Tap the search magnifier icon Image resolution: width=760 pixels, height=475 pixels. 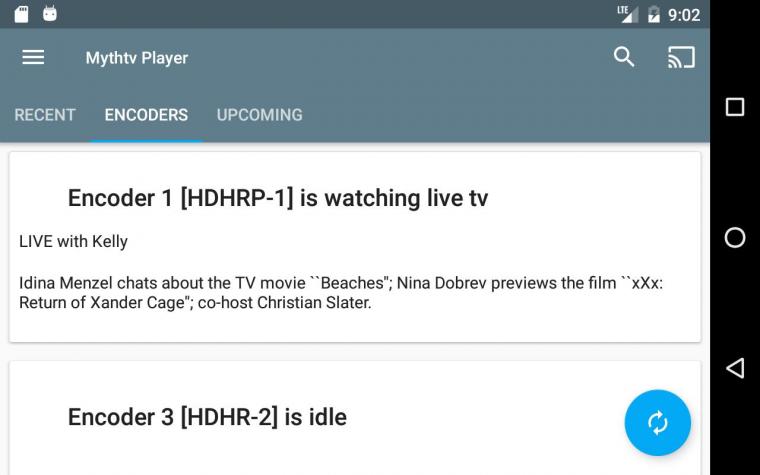point(624,57)
